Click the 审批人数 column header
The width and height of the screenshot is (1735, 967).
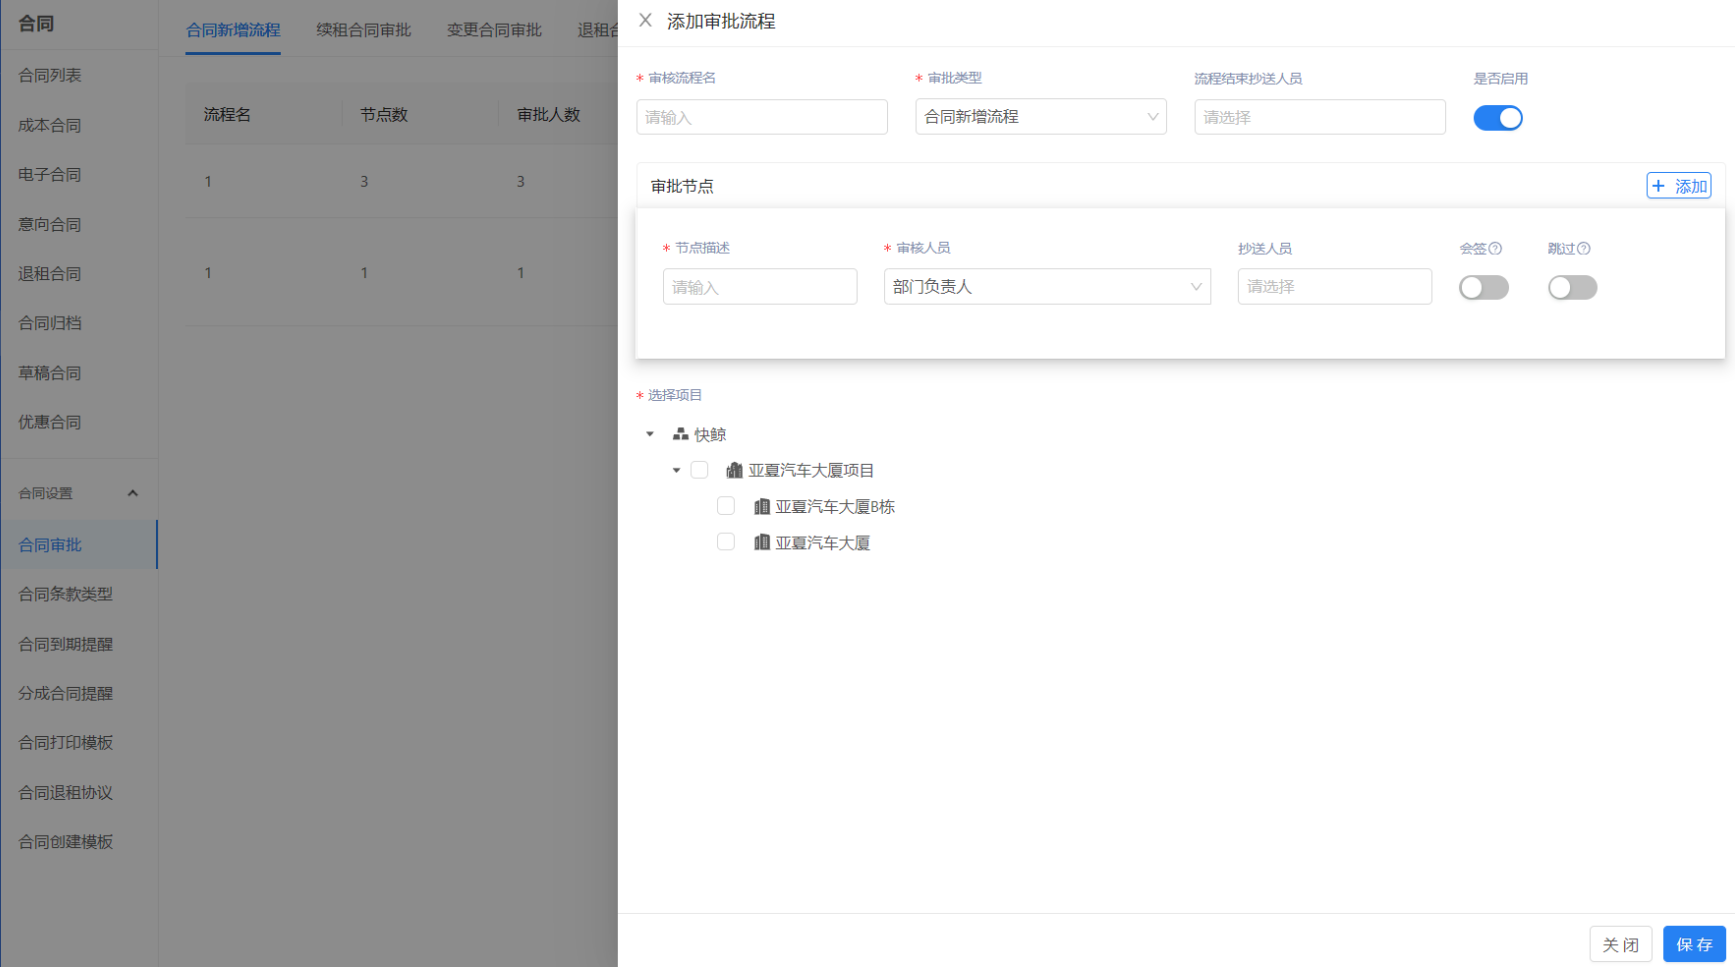(548, 115)
